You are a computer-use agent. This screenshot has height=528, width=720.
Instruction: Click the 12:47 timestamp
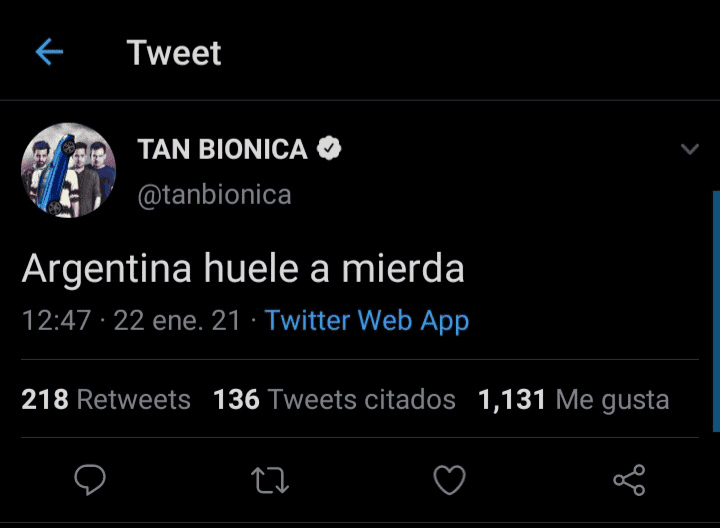tap(56, 321)
